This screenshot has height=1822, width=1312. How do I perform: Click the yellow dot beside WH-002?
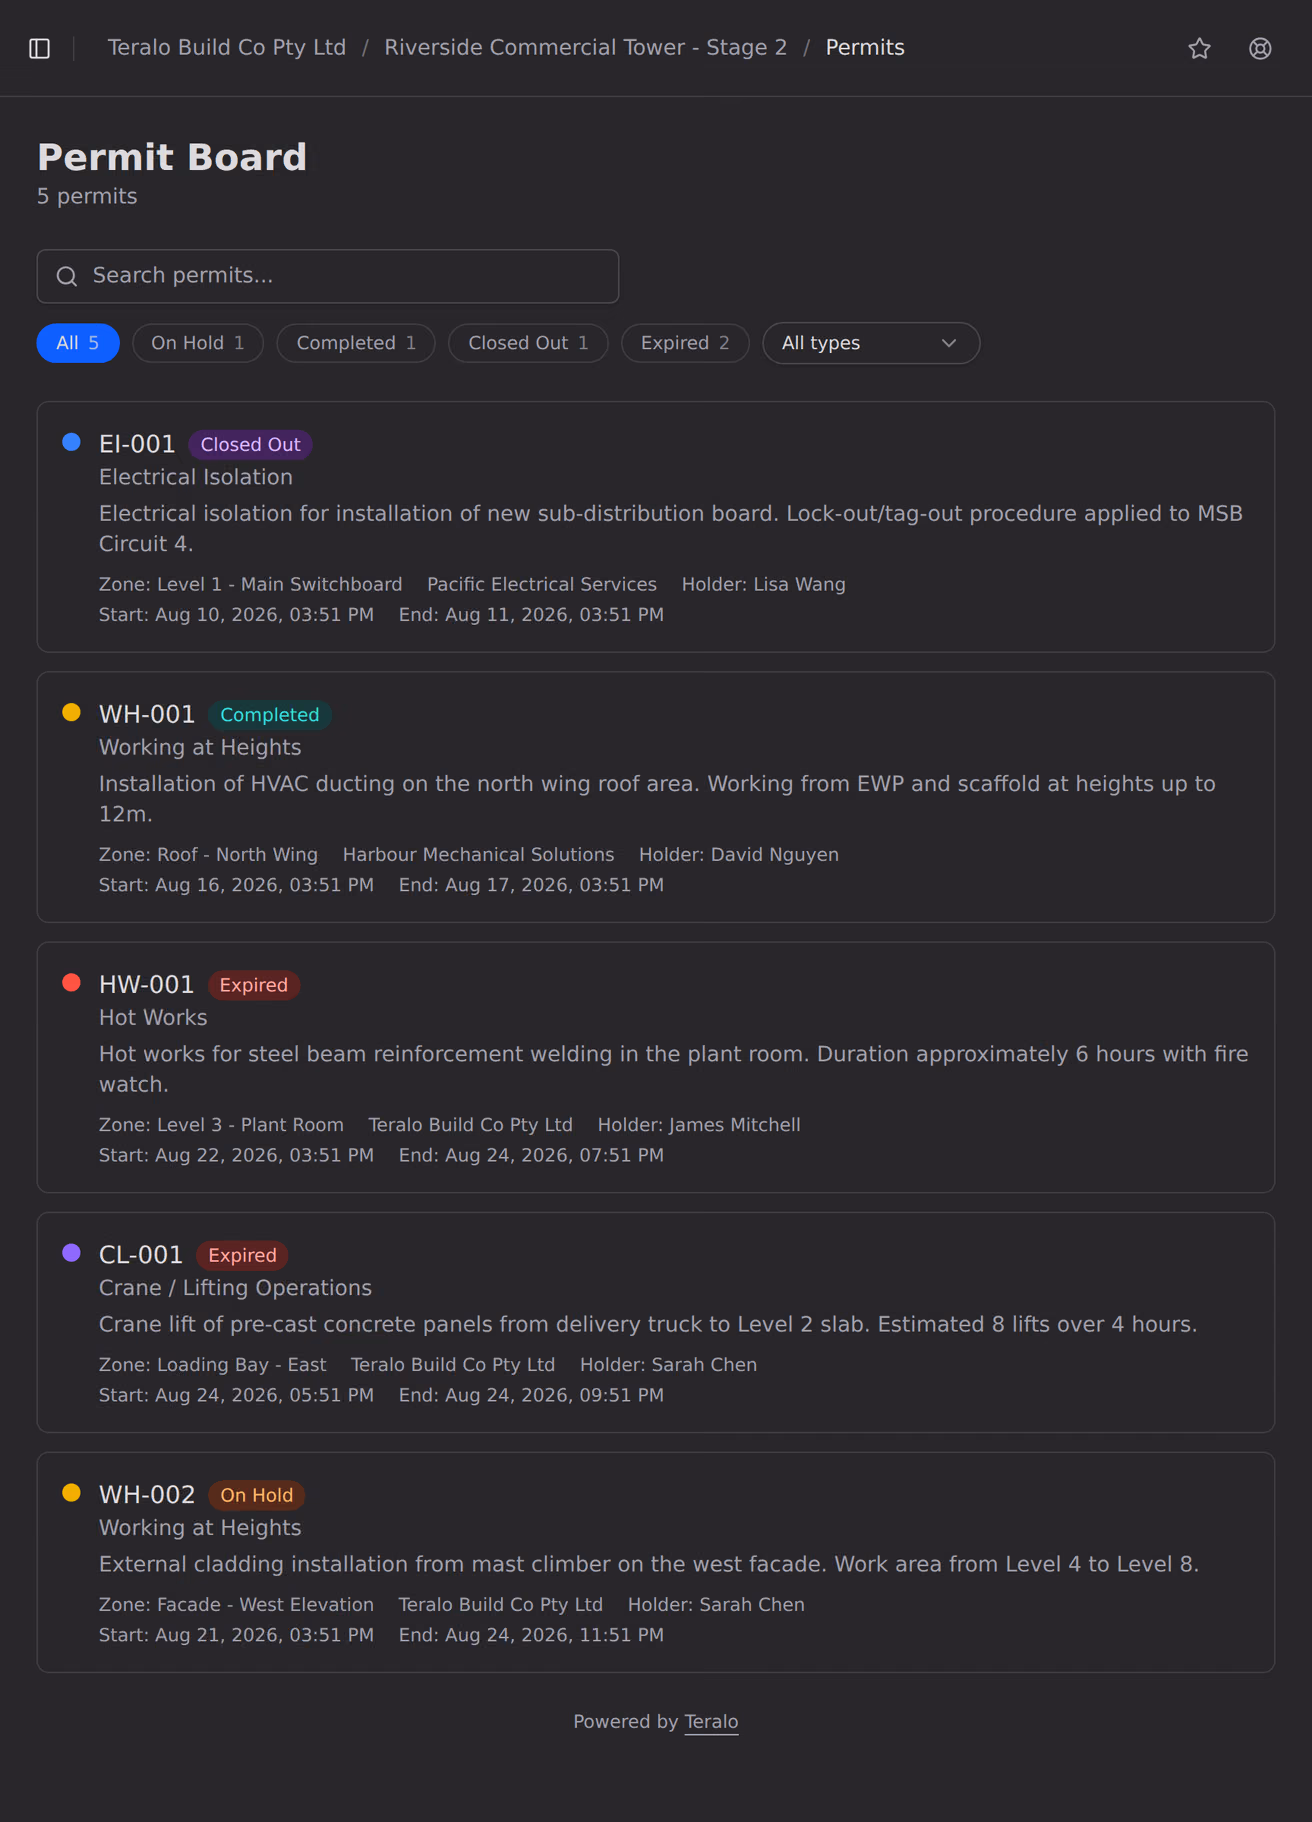pyautogui.click(x=71, y=1492)
